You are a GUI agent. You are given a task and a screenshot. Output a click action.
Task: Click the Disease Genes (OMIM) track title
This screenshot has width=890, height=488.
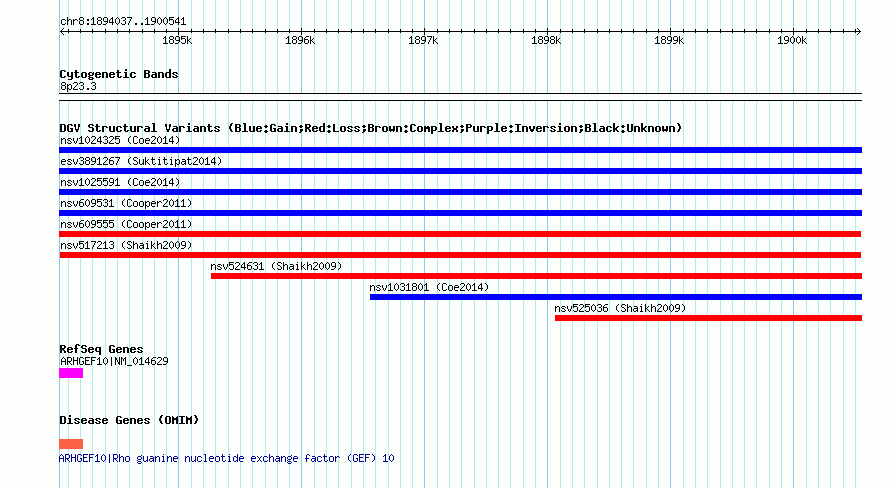[x=129, y=420]
